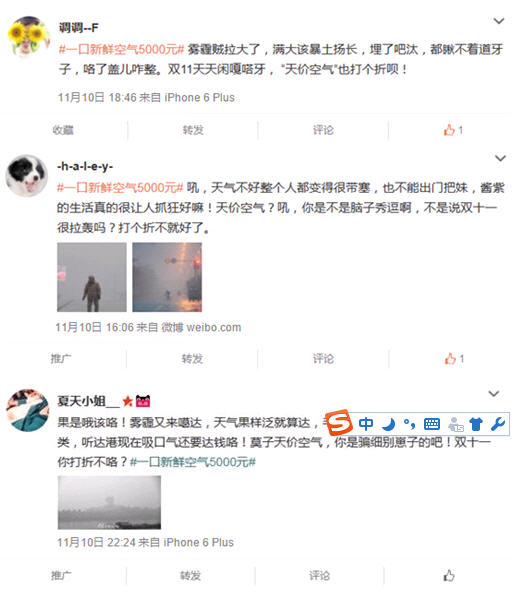
Task: Like the post by 夏天小姐__
Action: (449, 576)
